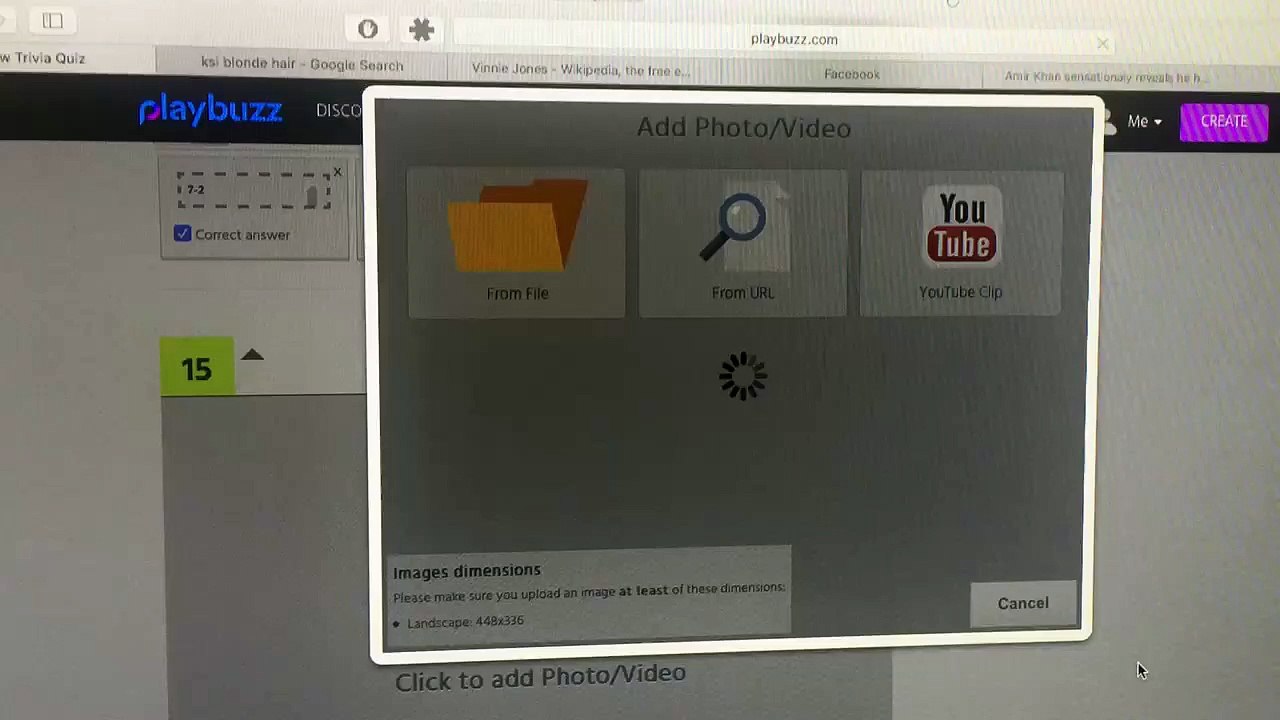
Task: Select the YouTube Clip option
Action: [961, 242]
